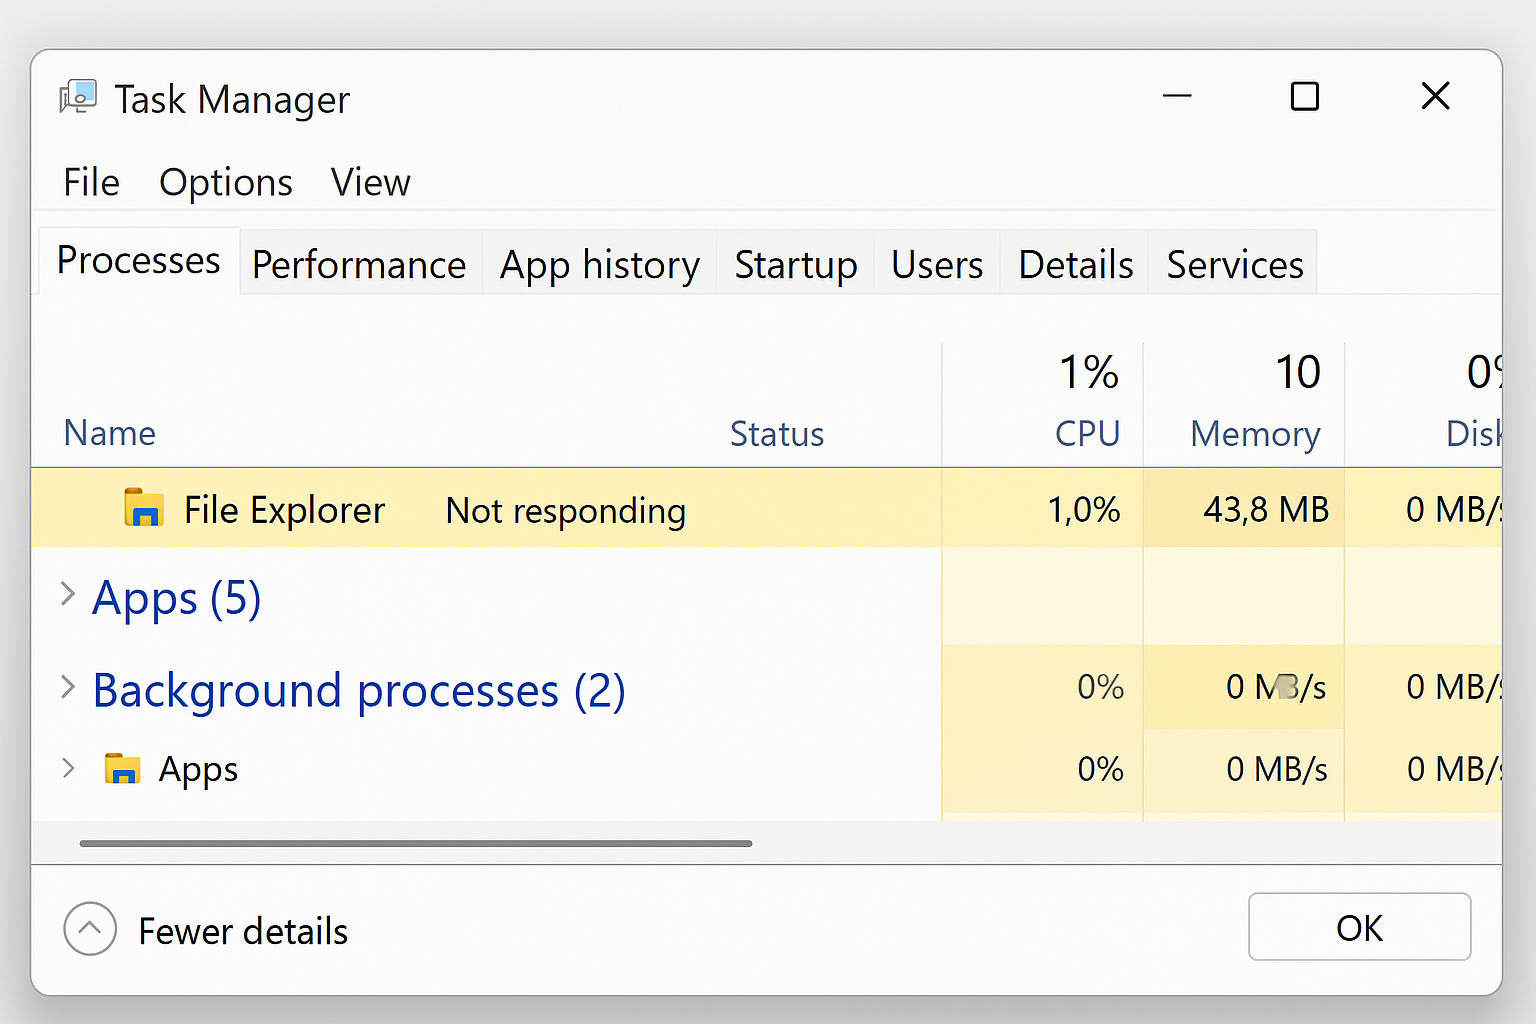Click the Fewer details label
This screenshot has width=1536, height=1024.
pos(243,931)
